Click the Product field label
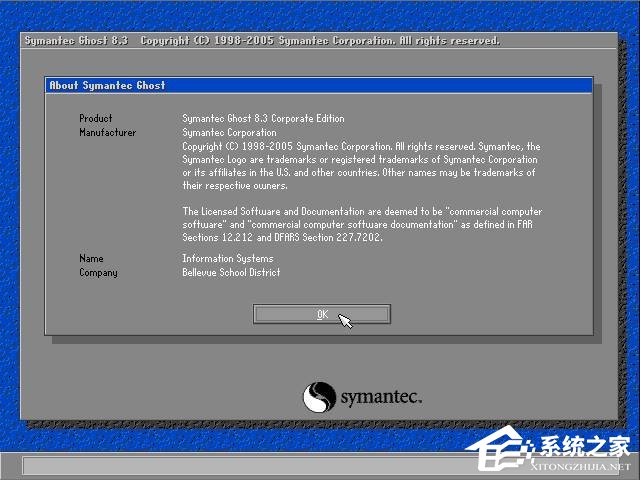Image resolution: width=640 pixels, height=480 pixels. tap(96, 119)
